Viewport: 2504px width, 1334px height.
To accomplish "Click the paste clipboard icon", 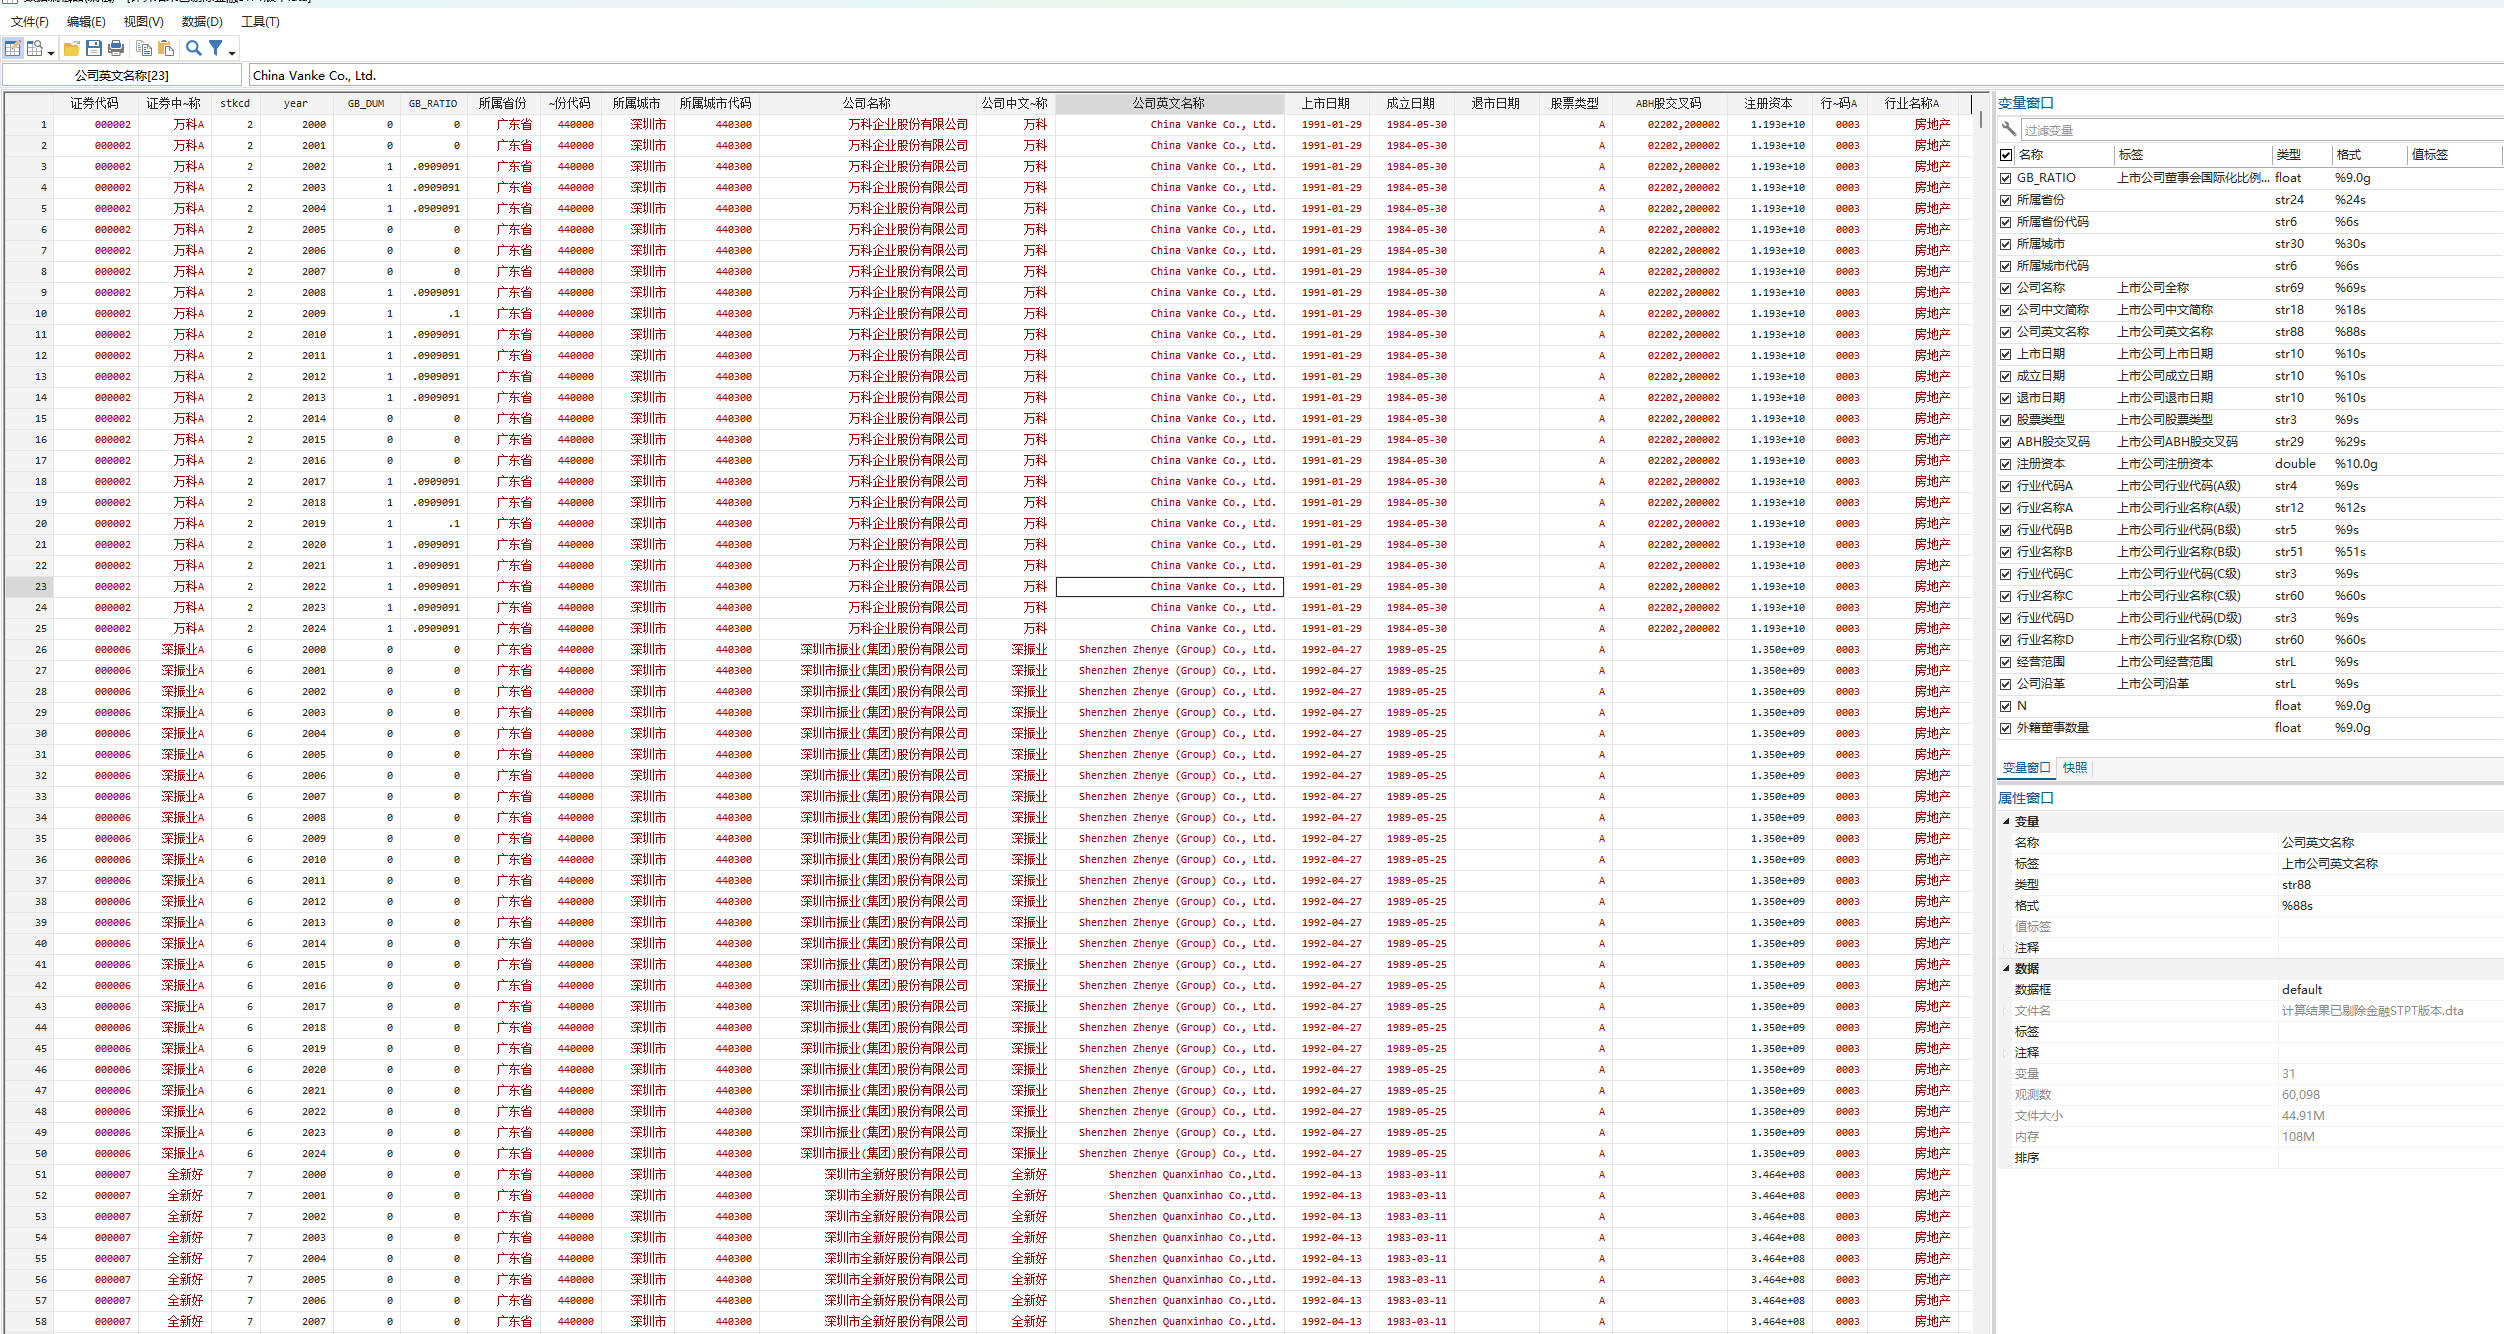I will coord(166,48).
